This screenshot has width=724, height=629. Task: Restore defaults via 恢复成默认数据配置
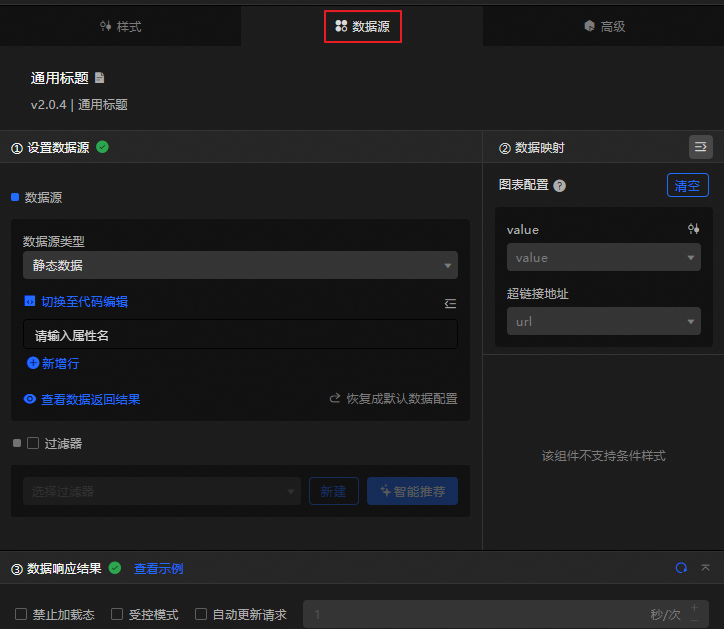(x=402, y=399)
